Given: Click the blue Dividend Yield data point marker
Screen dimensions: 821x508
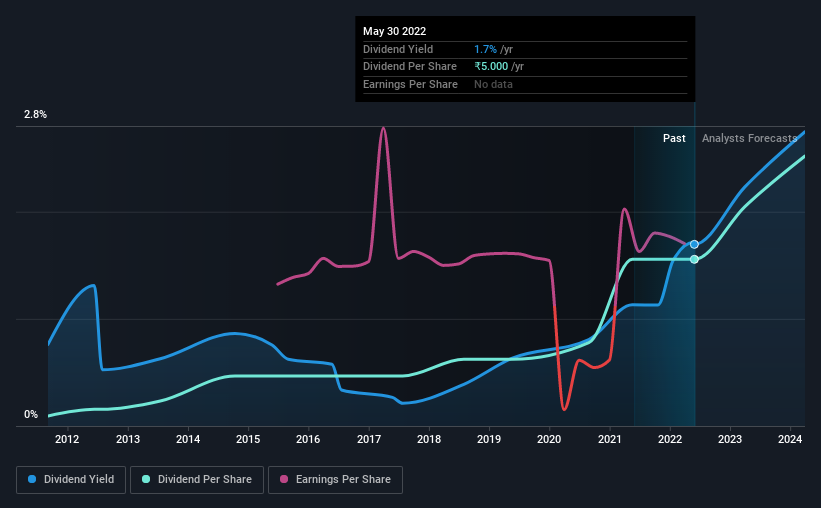Looking at the screenshot, I should [694, 245].
